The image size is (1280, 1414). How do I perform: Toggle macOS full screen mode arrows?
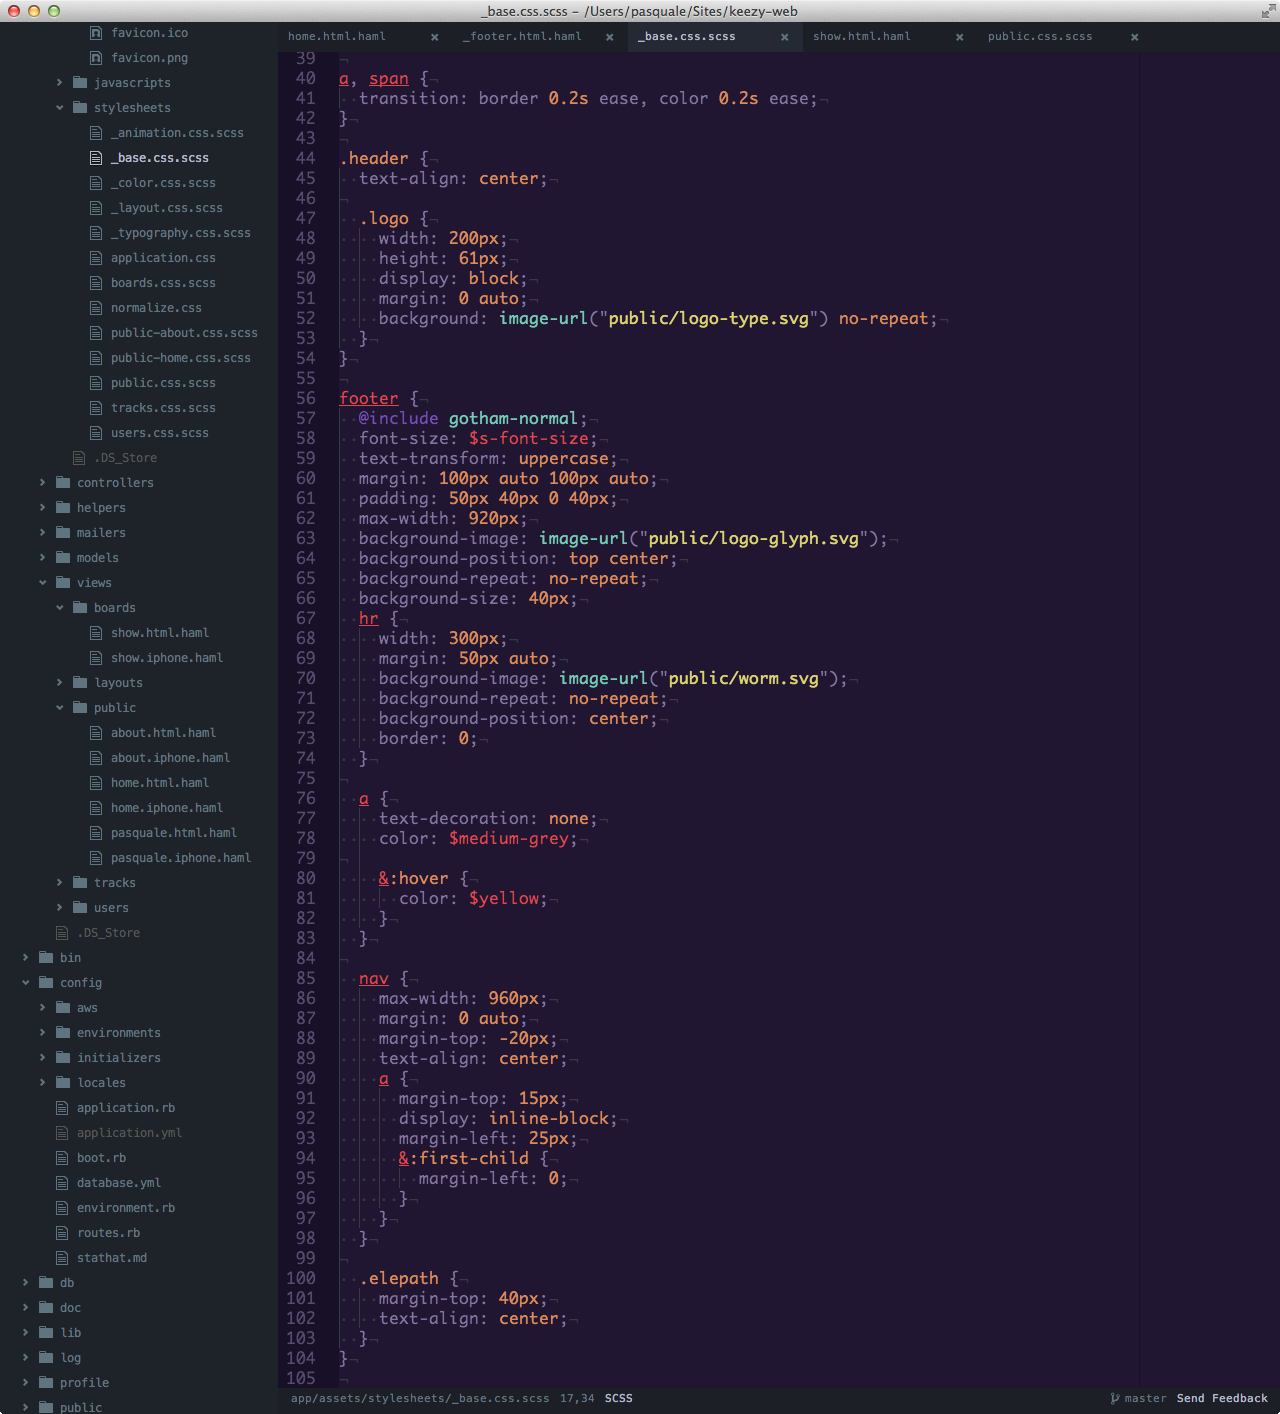[1268, 11]
